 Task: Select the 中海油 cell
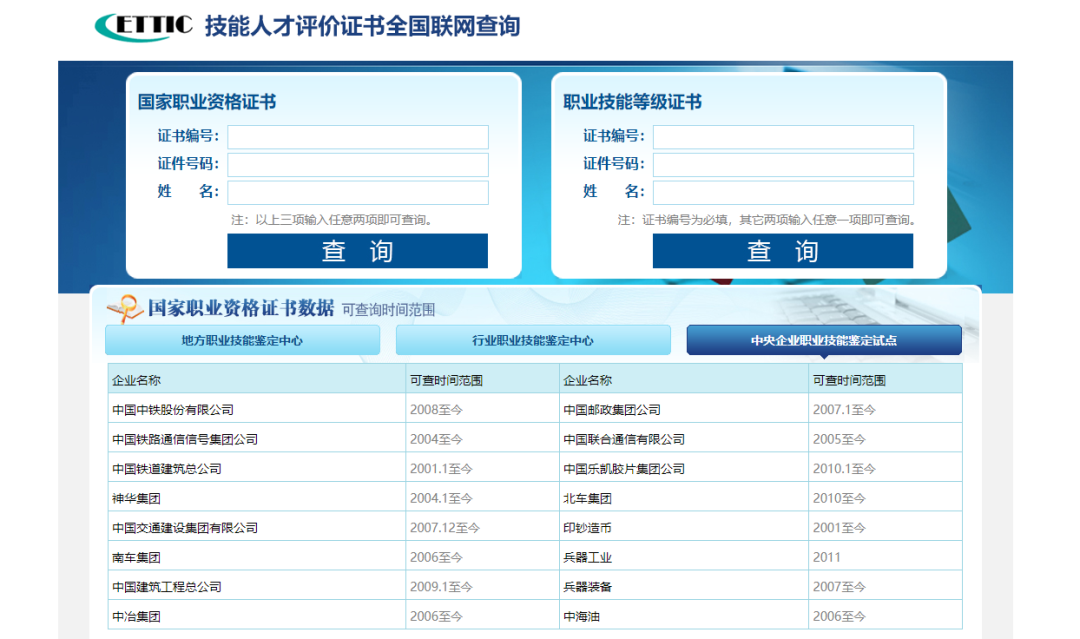(684, 616)
